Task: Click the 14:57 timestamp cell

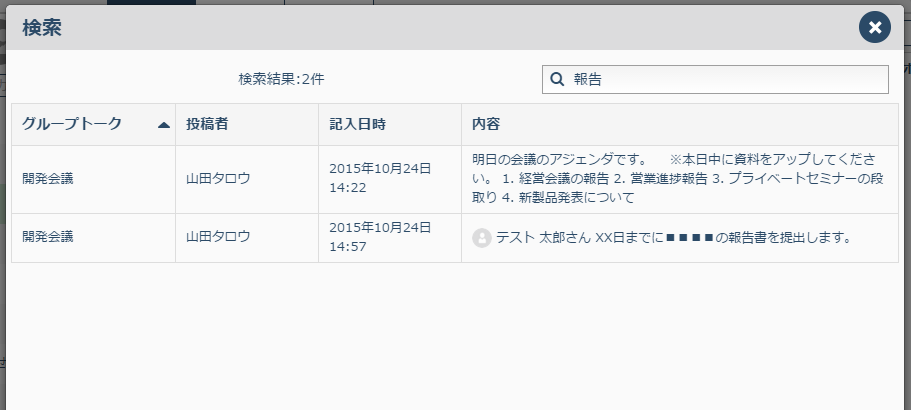Action: coord(390,238)
